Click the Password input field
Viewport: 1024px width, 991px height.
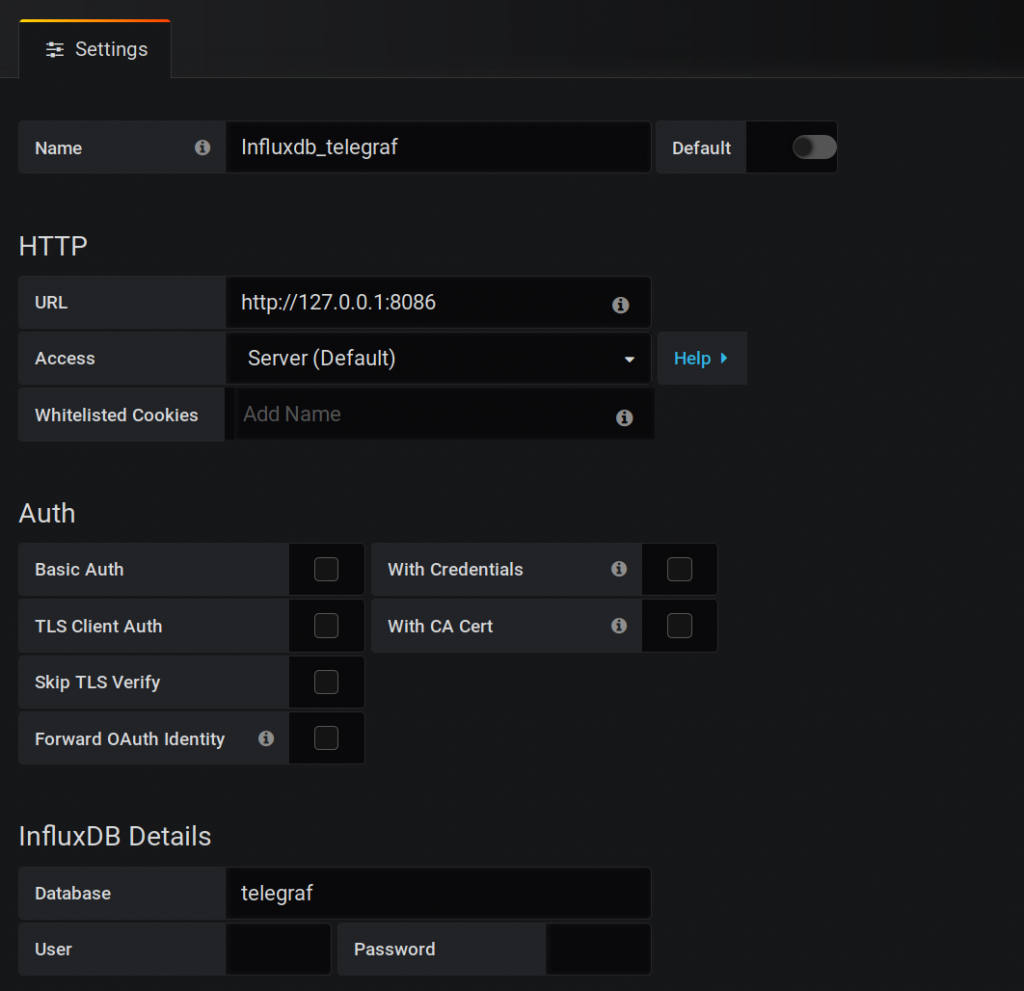[x=598, y=949]
